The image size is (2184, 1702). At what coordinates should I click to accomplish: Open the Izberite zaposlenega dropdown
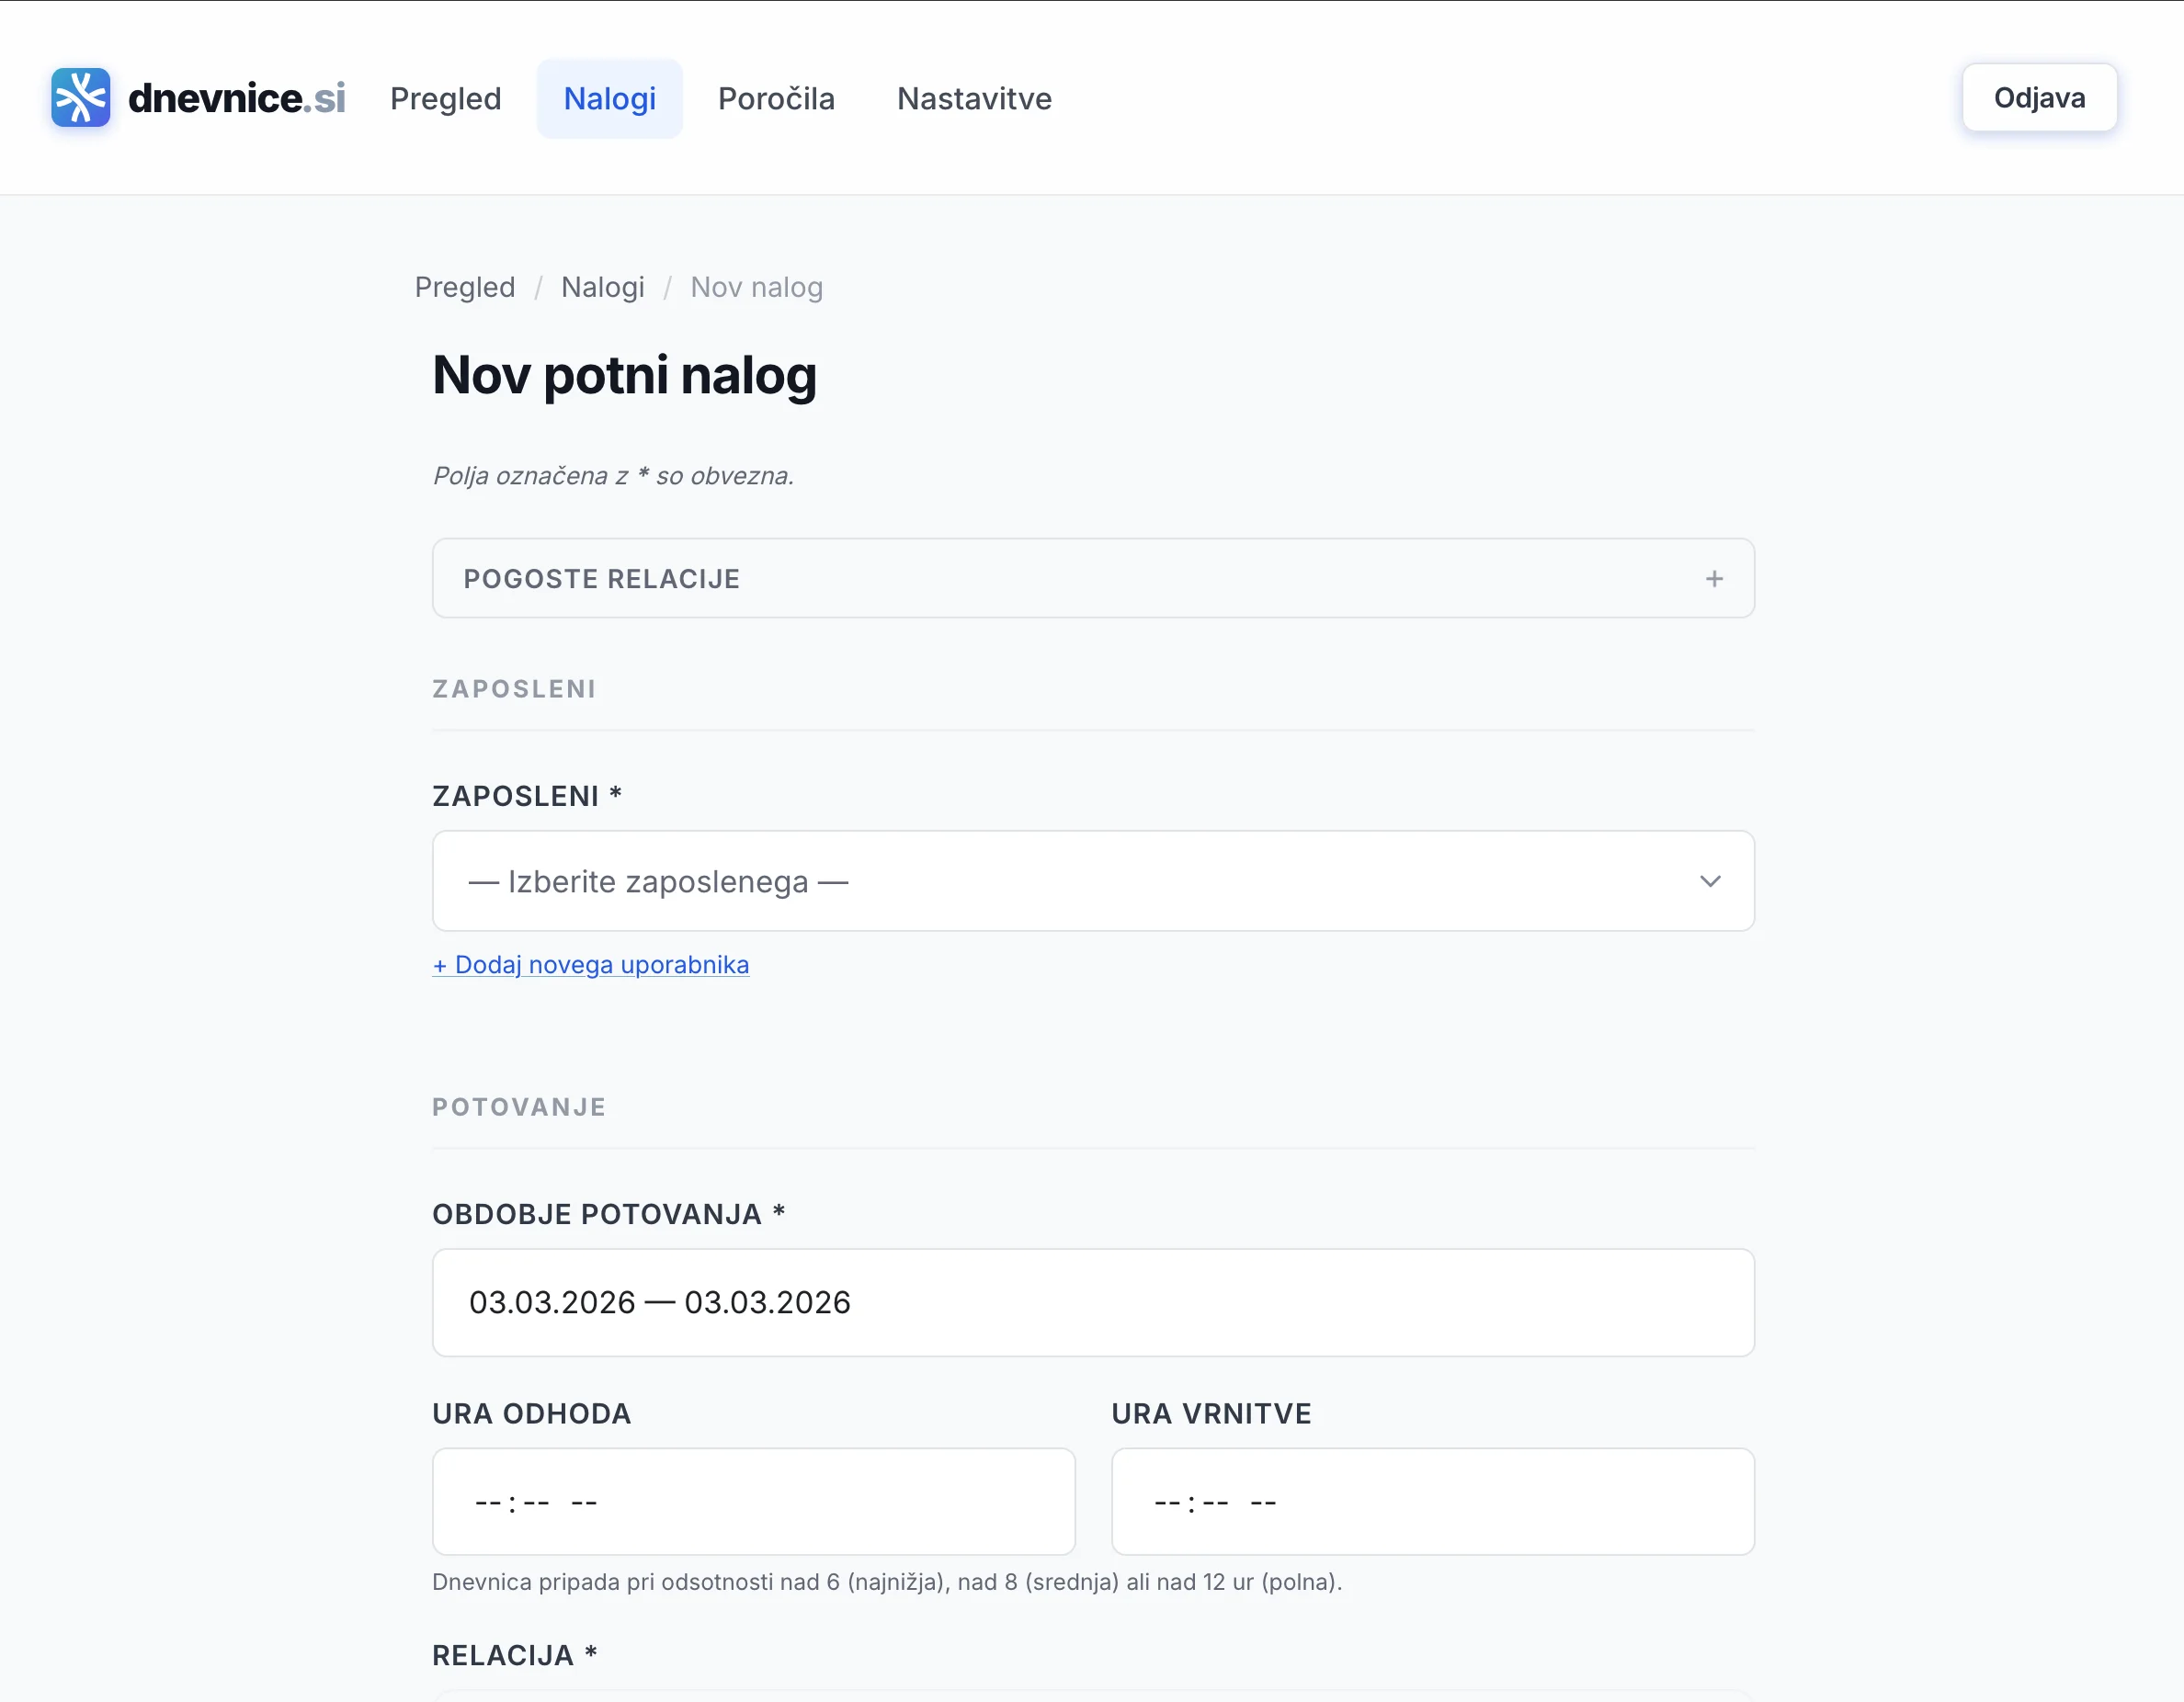(1092, 881)
